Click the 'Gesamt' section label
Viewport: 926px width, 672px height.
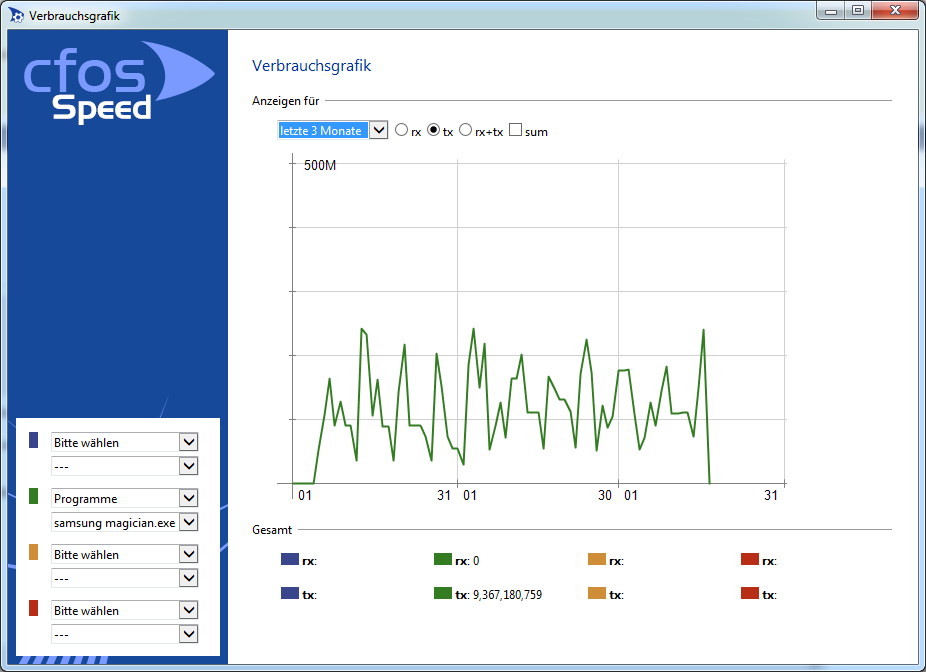point(272,530)
